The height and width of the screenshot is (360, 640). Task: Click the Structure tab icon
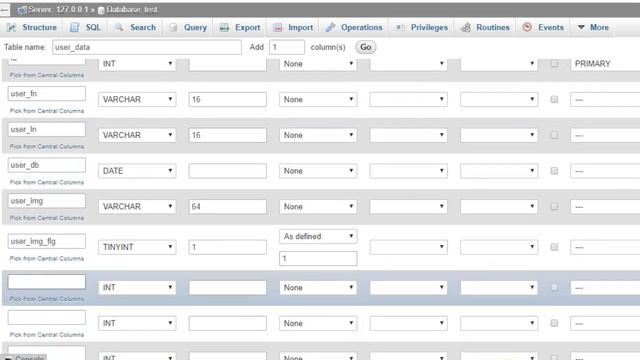(x=12, y=27)
